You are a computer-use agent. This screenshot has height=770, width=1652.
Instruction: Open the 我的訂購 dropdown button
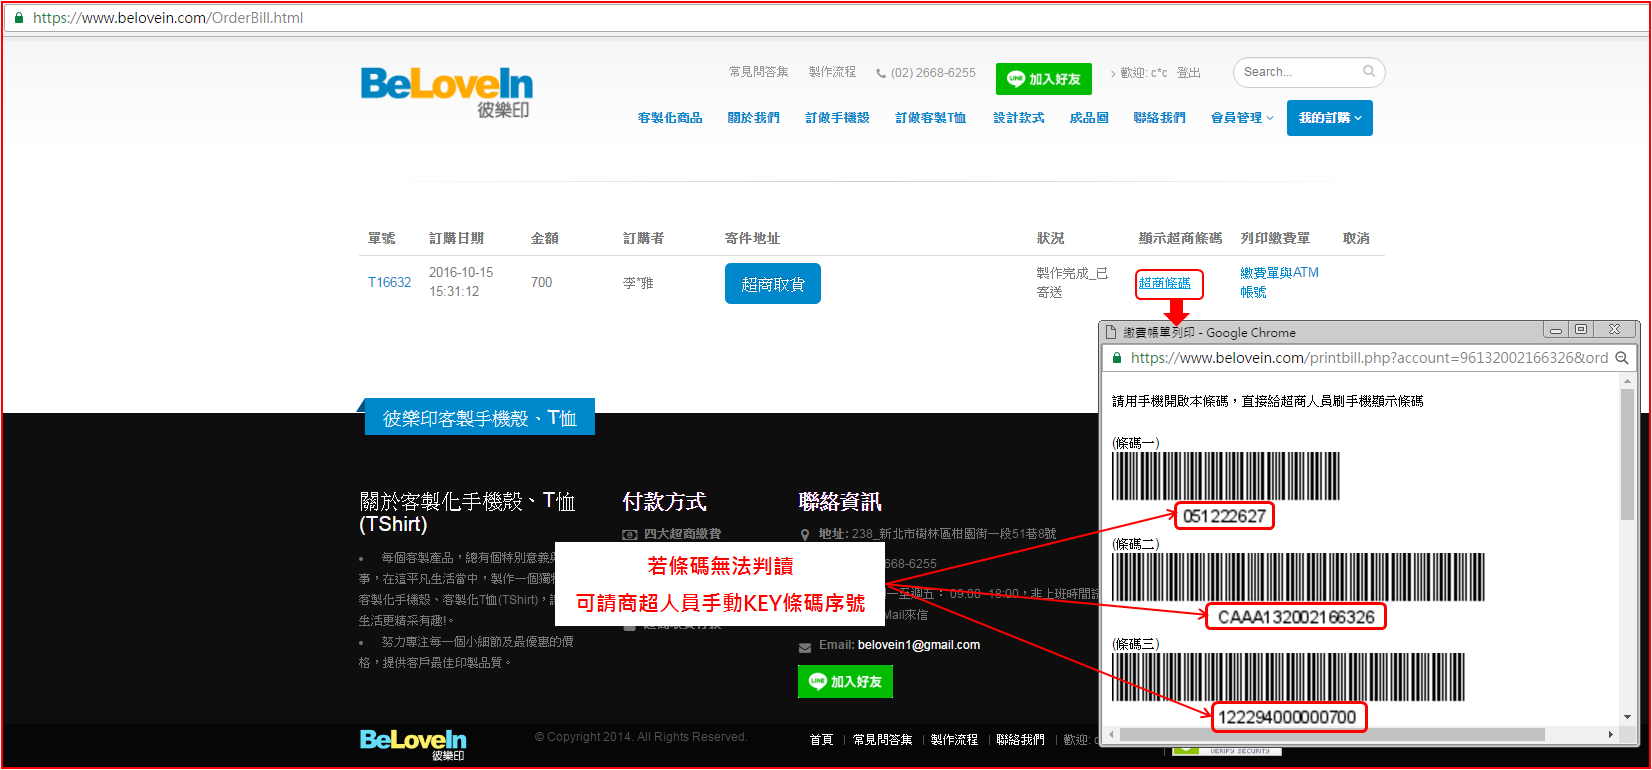[1330, 118]
